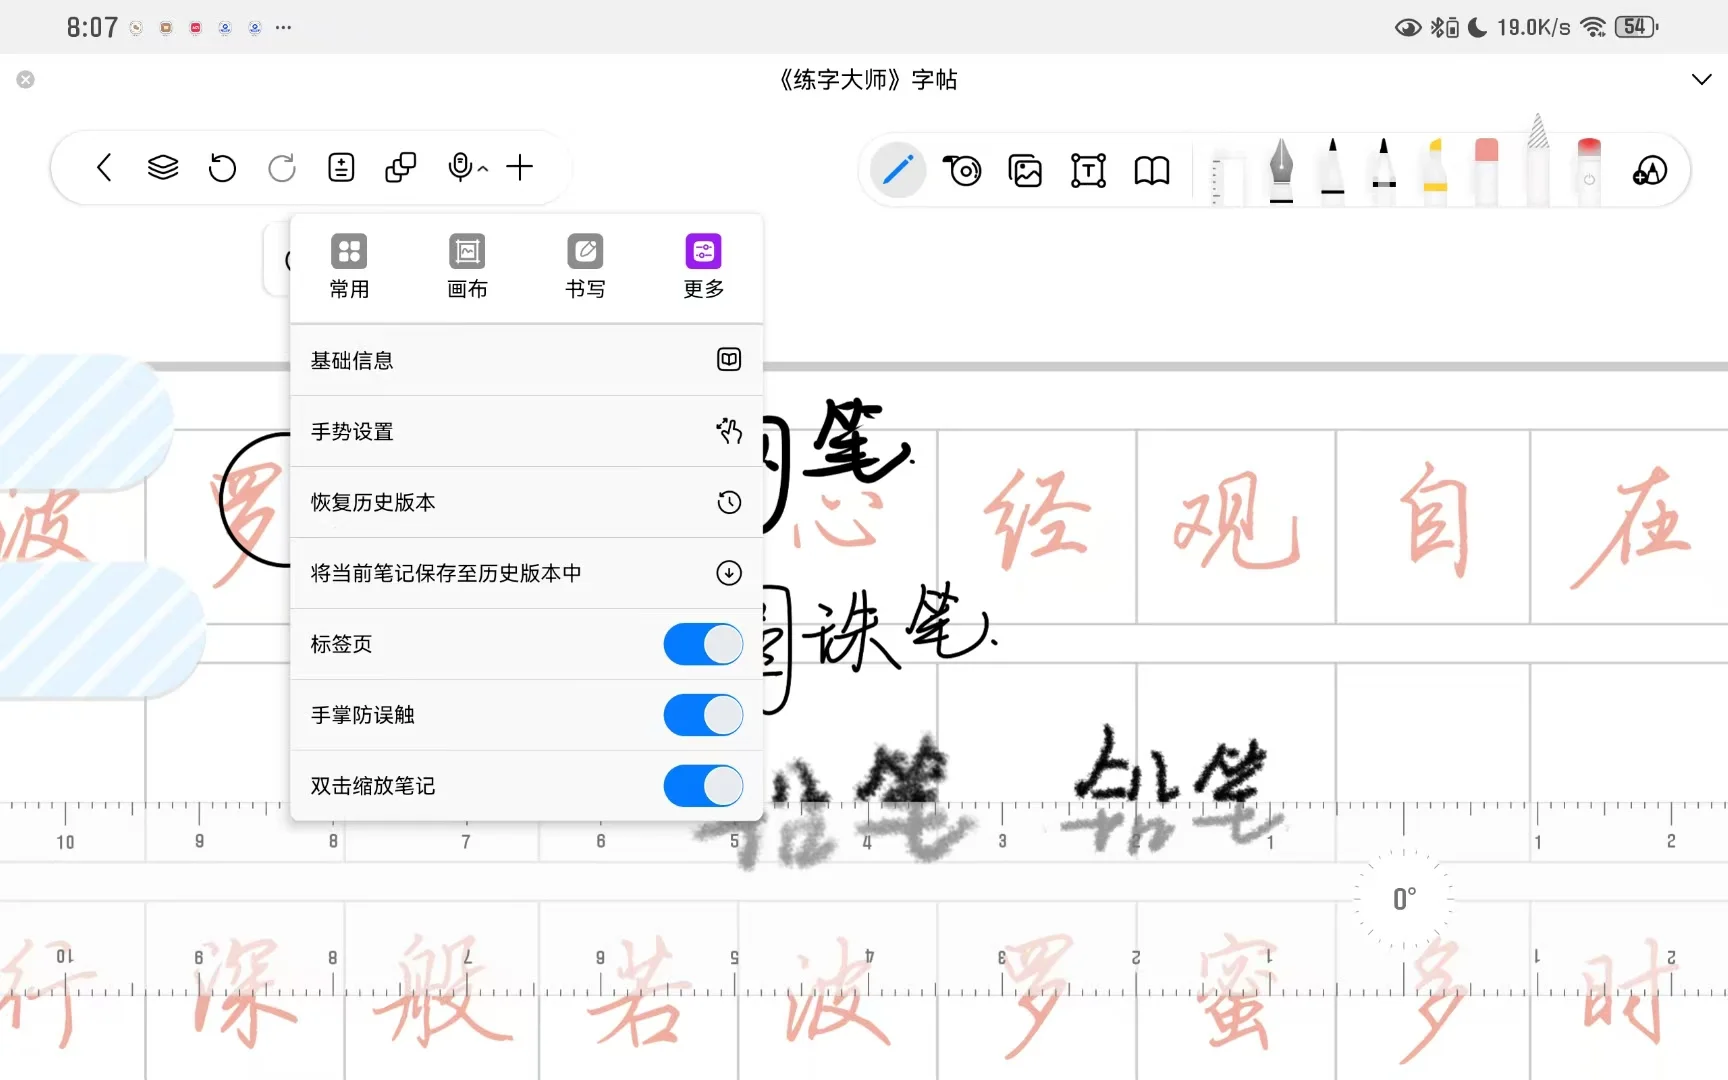Switch to the 书写 tab
This screenshot has height=1080, width=1728.
pos(585,266)
